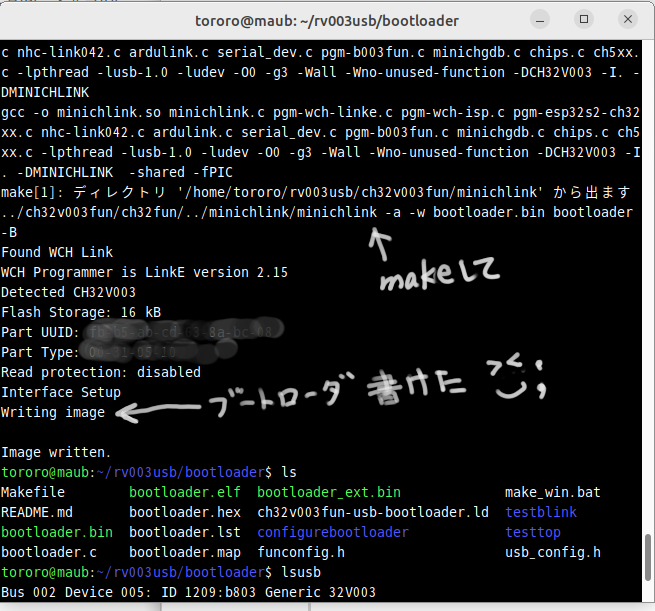This screenshot has width=655, height=611.
Task: Click 'WCH Programmer is LinkE version 2.15'
Action: (x=145, y=272)
